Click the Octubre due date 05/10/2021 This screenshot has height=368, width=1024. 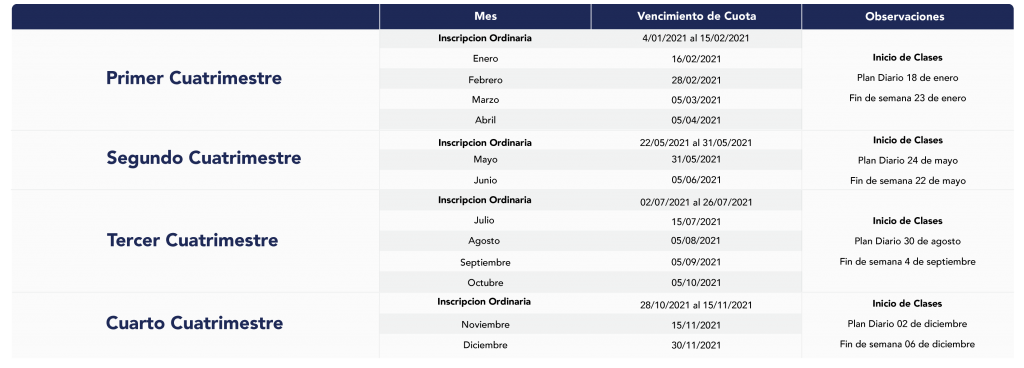tap(696, 283)
